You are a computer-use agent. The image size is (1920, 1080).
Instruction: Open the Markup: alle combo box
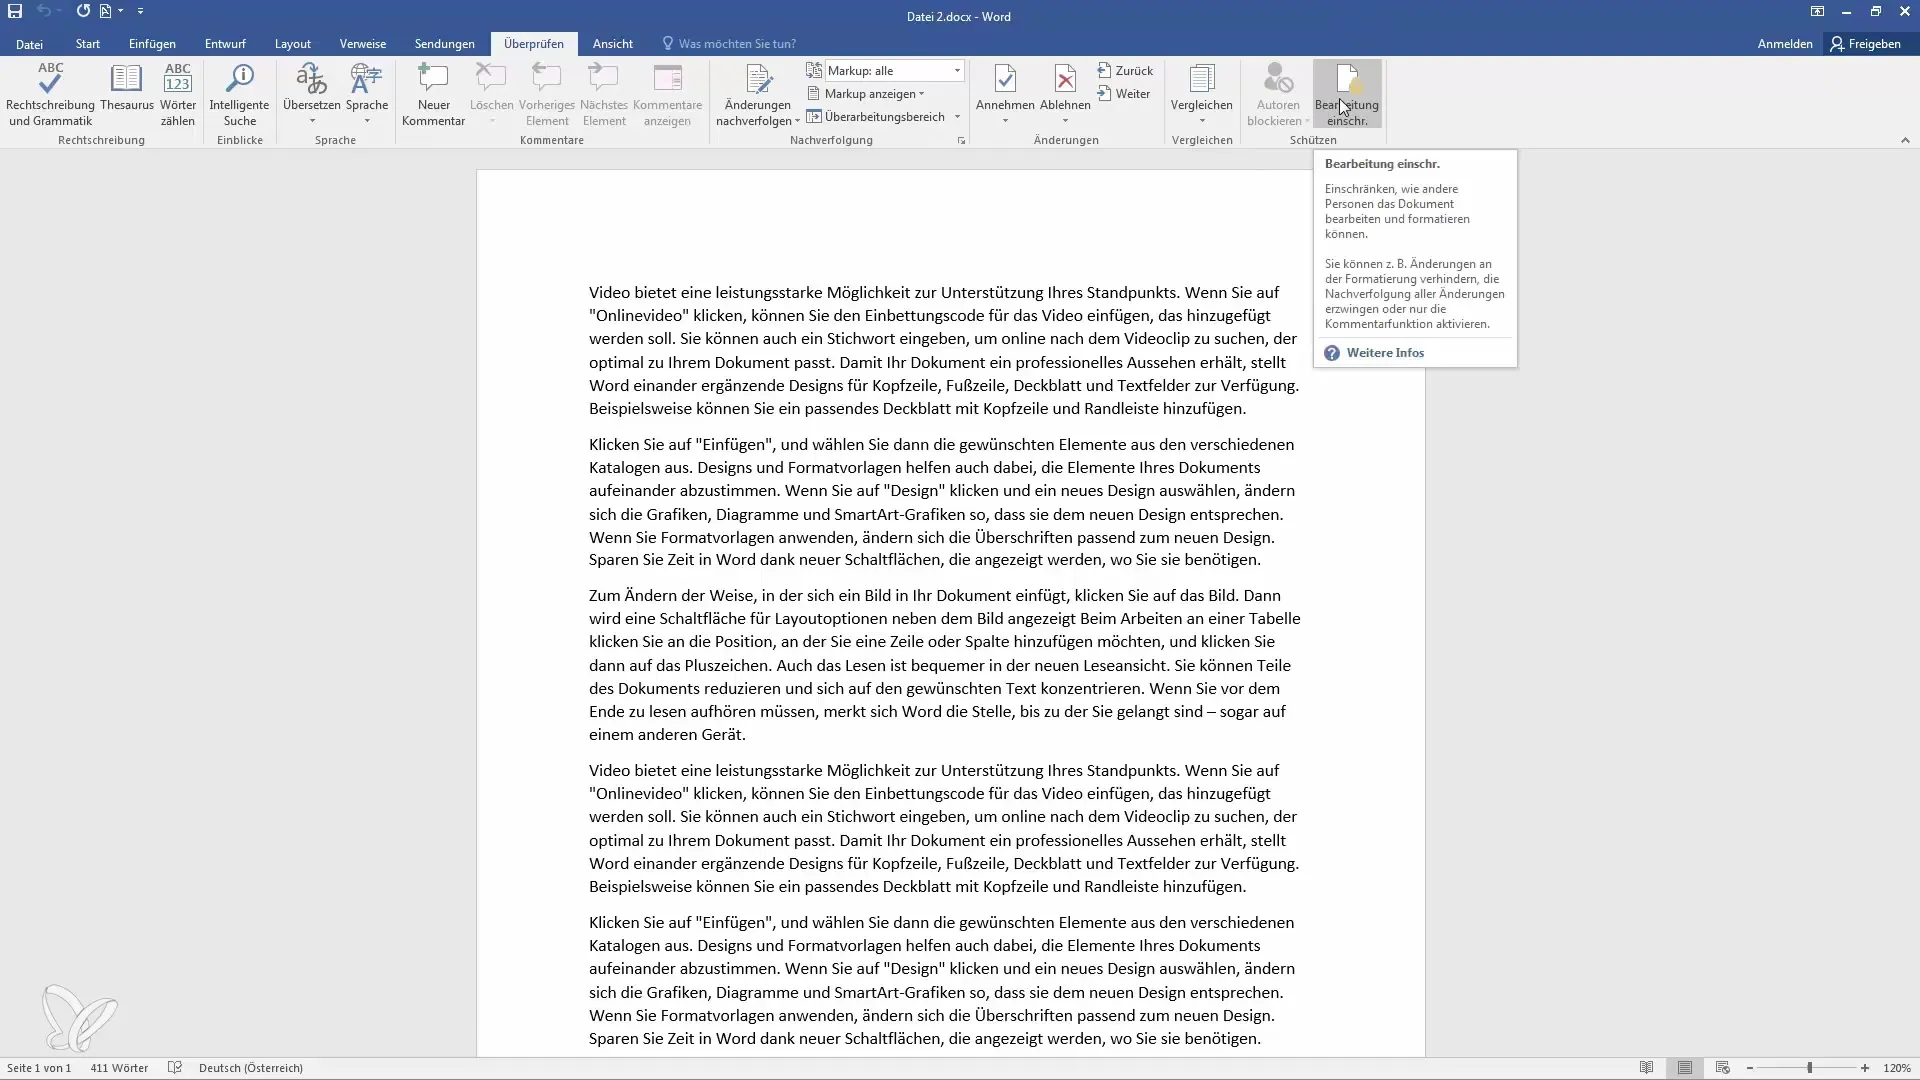[894, 71]
